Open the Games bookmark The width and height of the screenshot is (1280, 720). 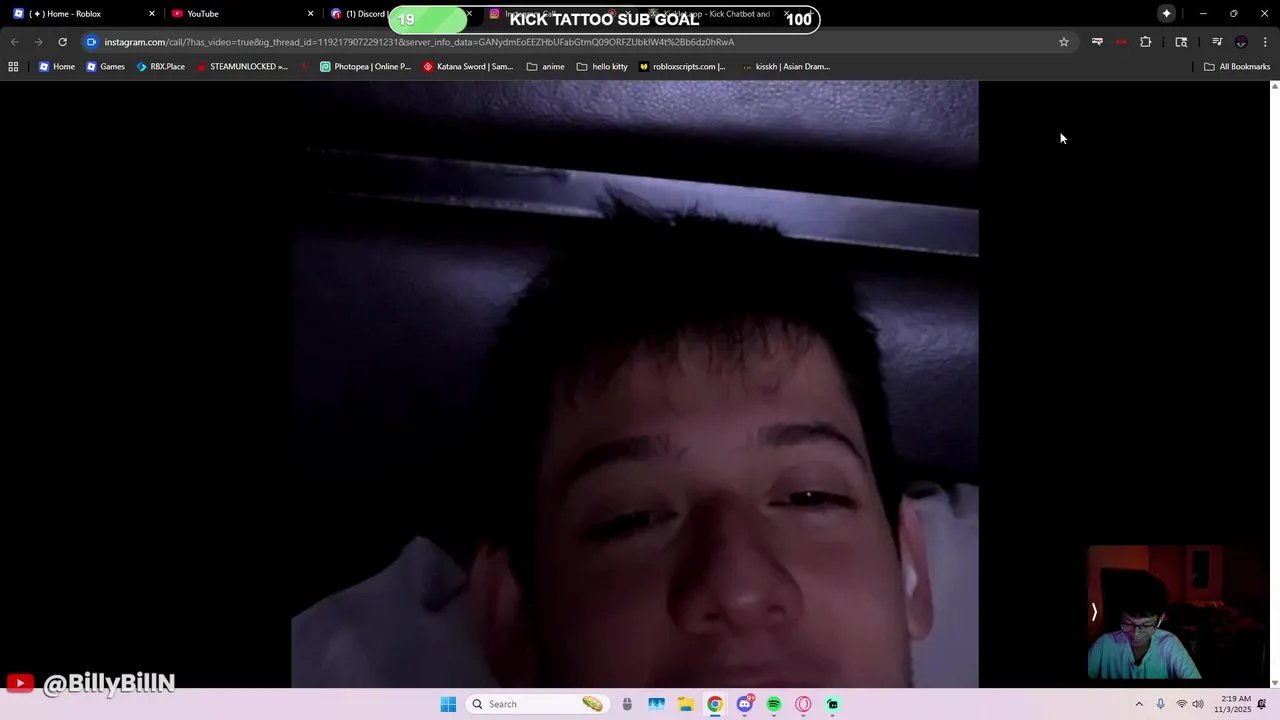click(105, 67)
